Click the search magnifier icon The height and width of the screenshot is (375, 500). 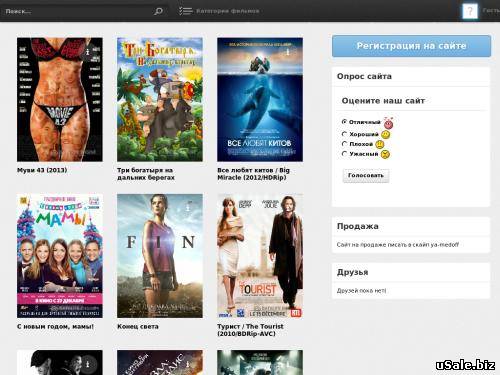158,11
